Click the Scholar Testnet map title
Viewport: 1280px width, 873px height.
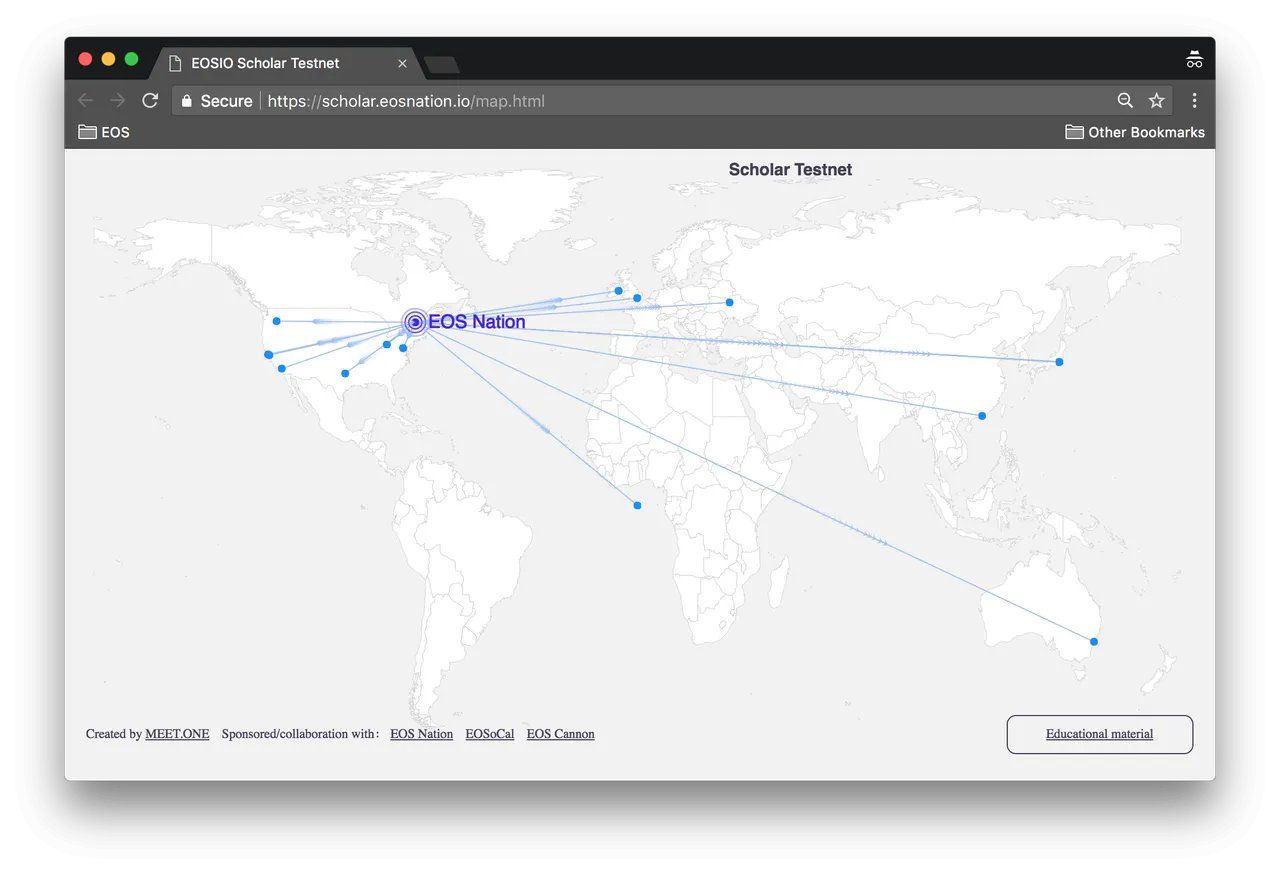point(790,170)
